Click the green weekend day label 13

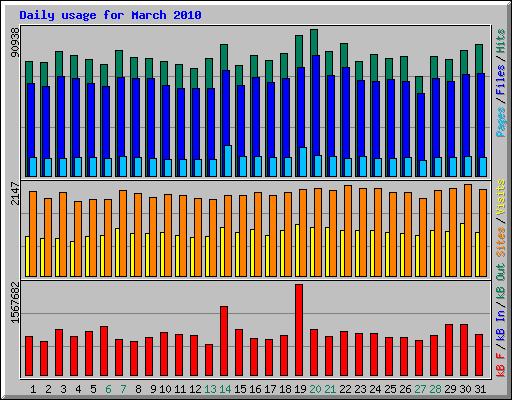(210, 389)
